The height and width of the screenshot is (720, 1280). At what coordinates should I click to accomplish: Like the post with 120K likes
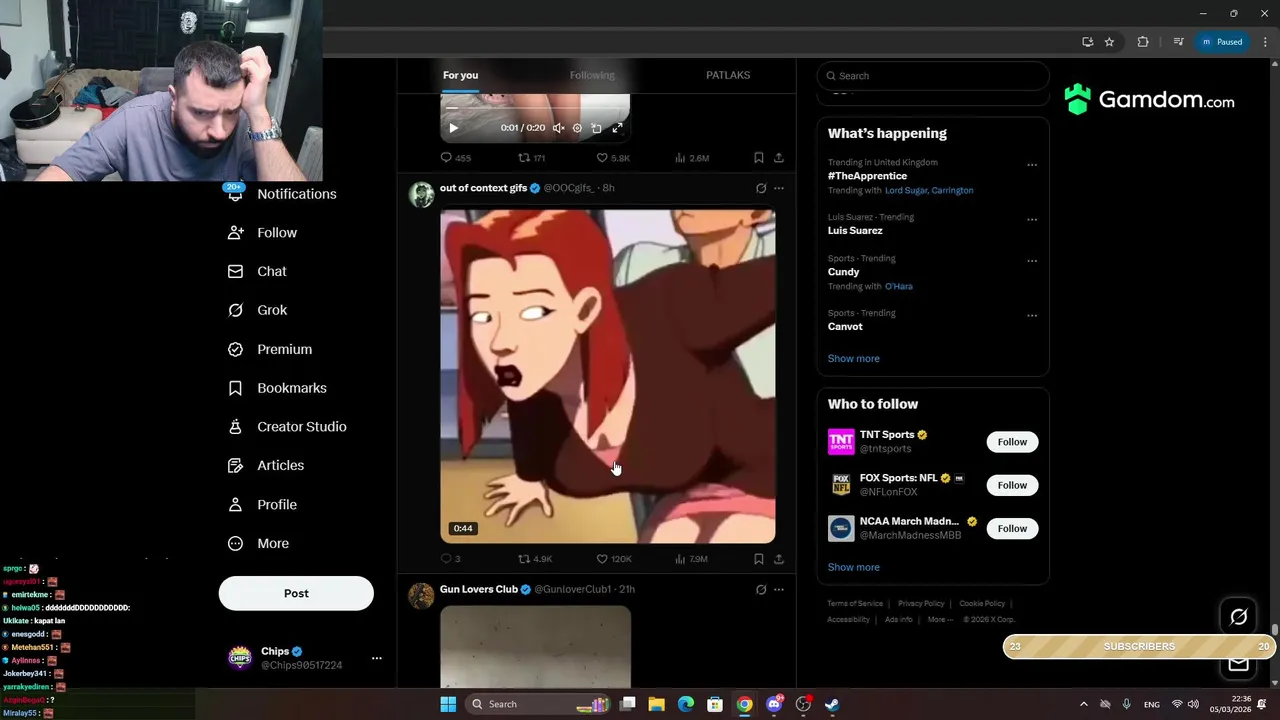click(614, 559)
